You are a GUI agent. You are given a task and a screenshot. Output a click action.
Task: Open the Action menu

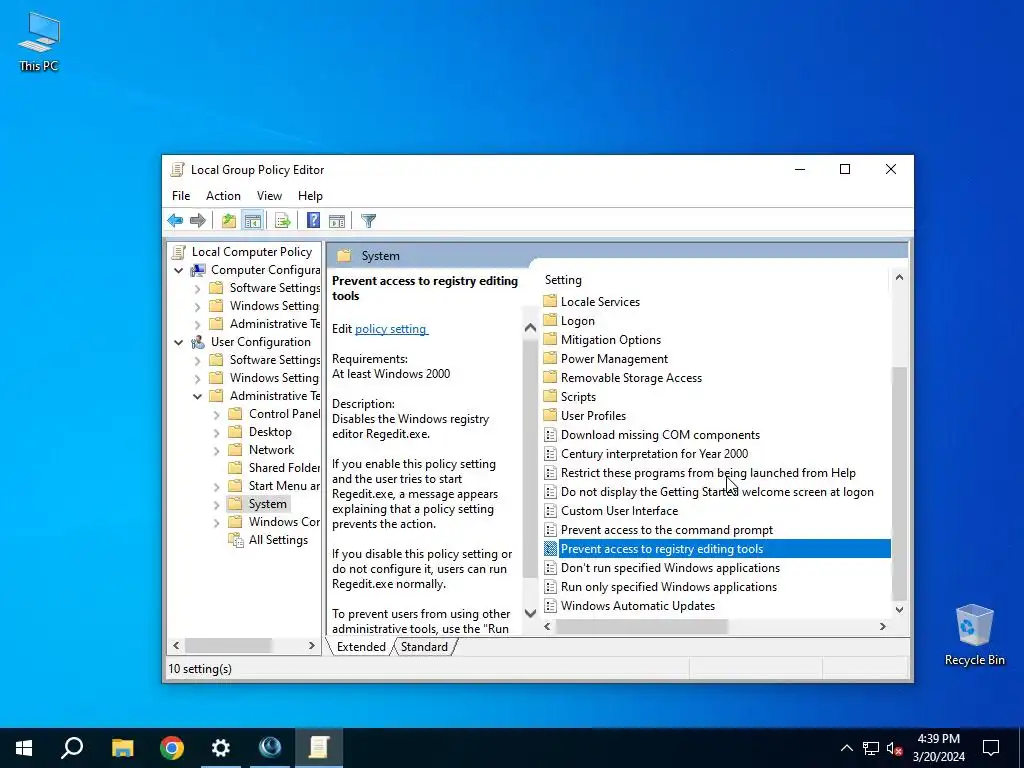(223, 196)
